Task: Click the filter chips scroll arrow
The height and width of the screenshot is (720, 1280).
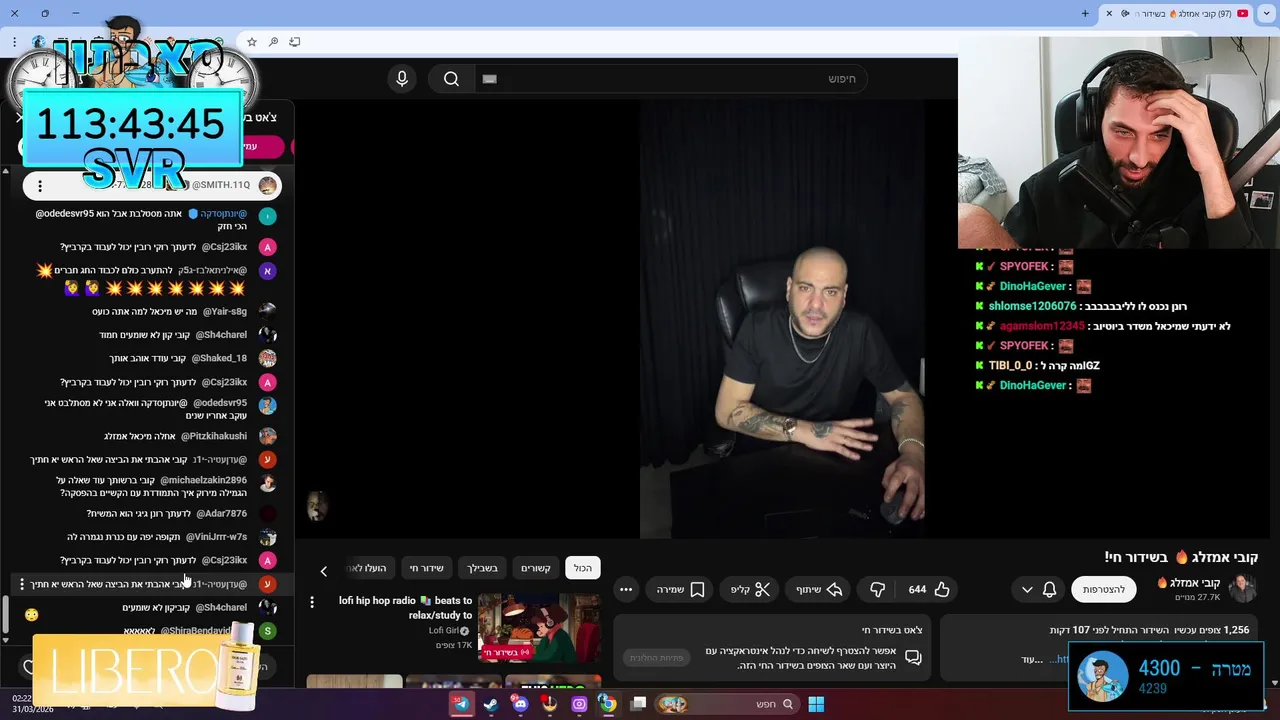Action: pos(323,571)
